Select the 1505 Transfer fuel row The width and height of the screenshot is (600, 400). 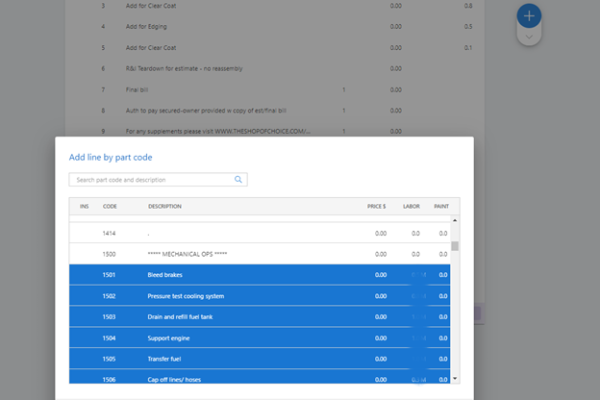260,358
